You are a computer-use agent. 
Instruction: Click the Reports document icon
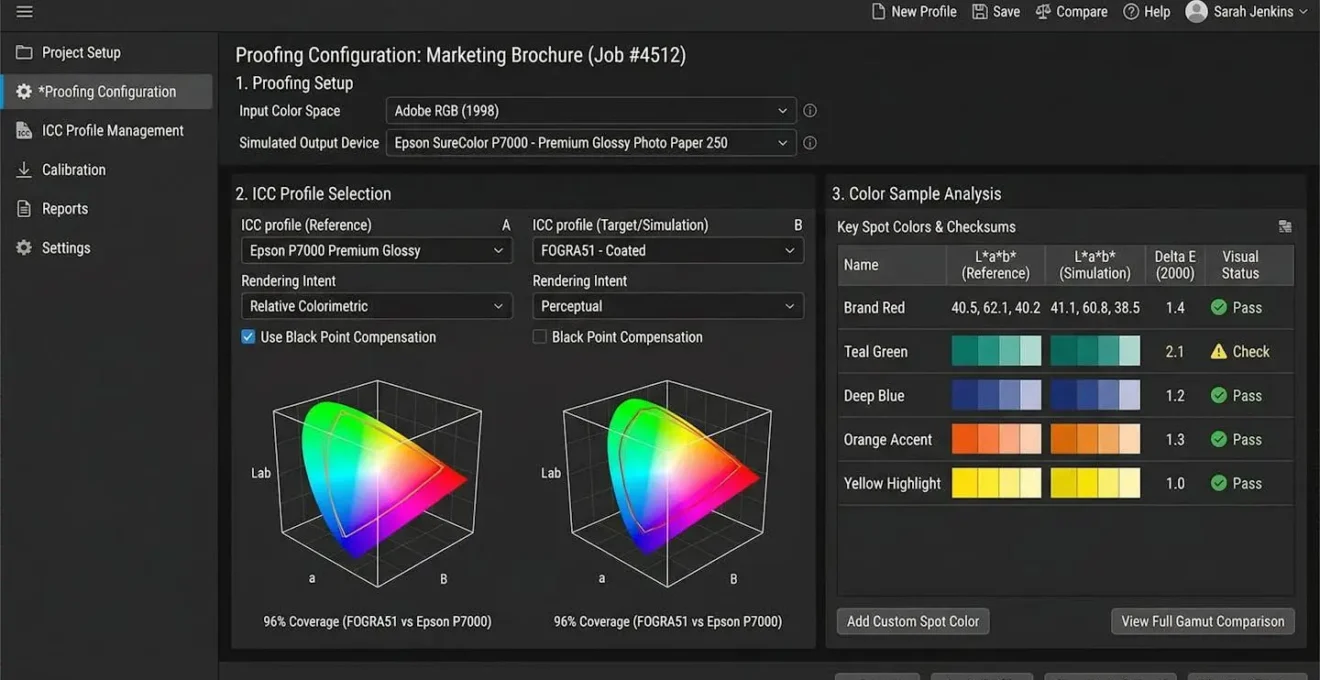click(x=24, y=208)
